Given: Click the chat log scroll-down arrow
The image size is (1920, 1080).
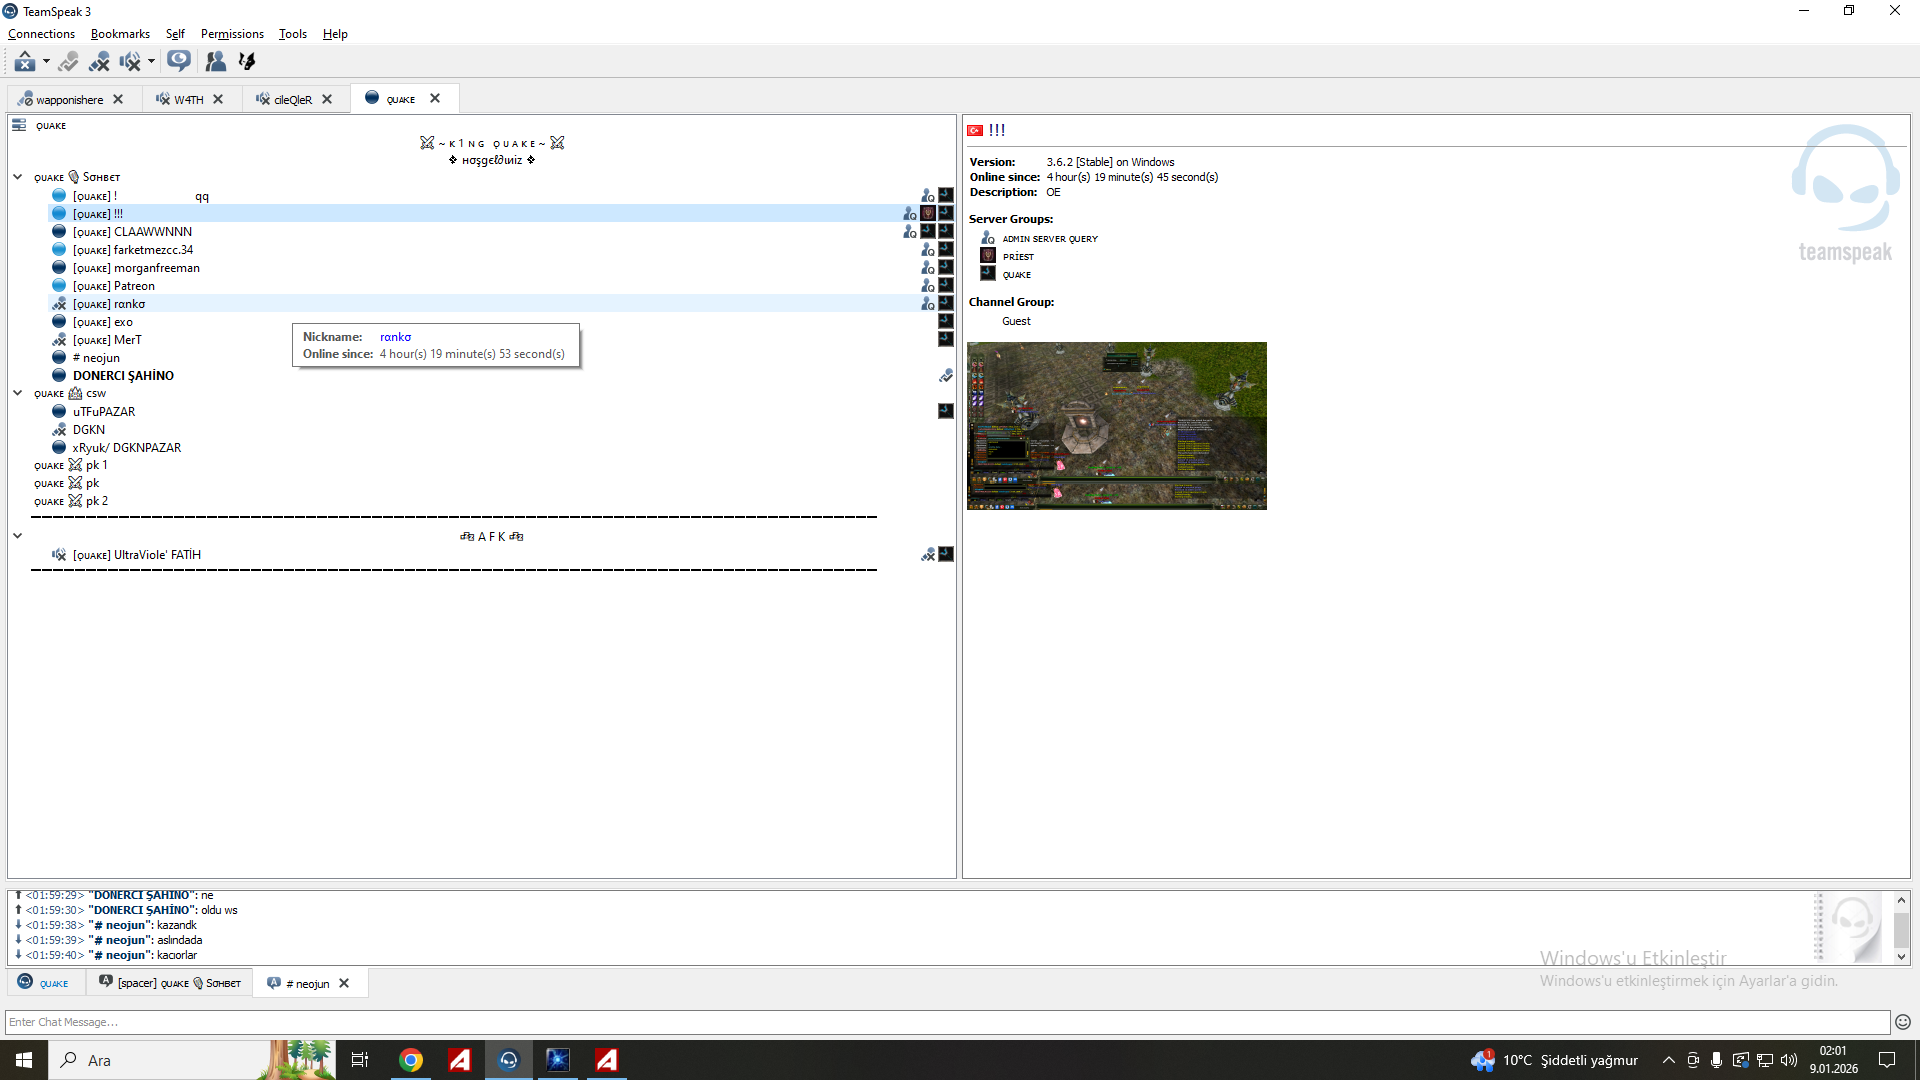Looking at the screenshot, I should coord(1901,957).
